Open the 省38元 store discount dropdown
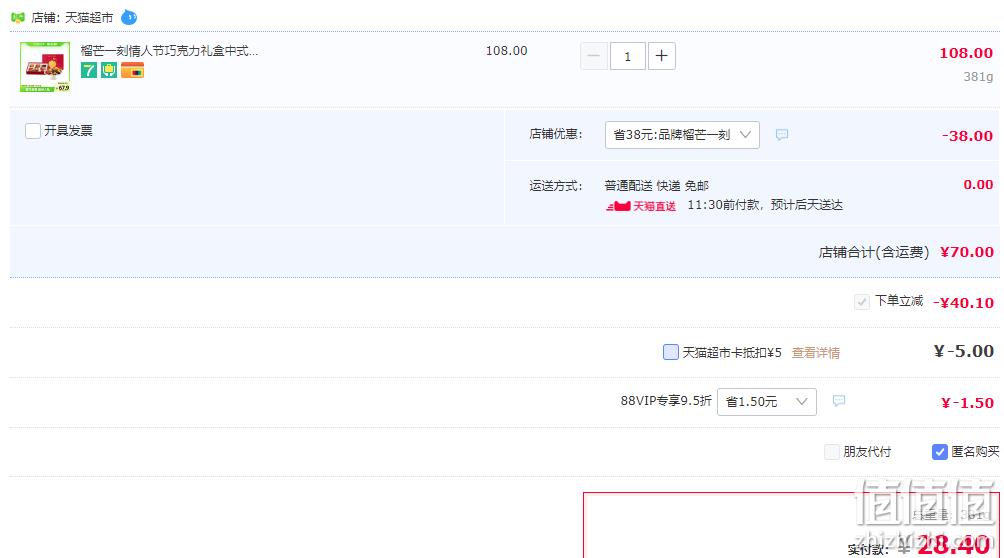This screenshot has height=558, width=1004. 682,135
